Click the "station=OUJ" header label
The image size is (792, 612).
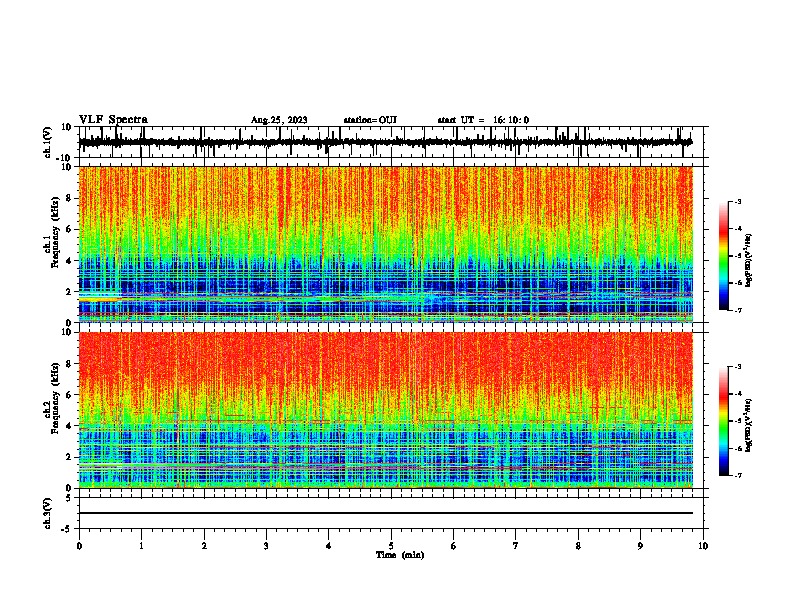(370, 120)
